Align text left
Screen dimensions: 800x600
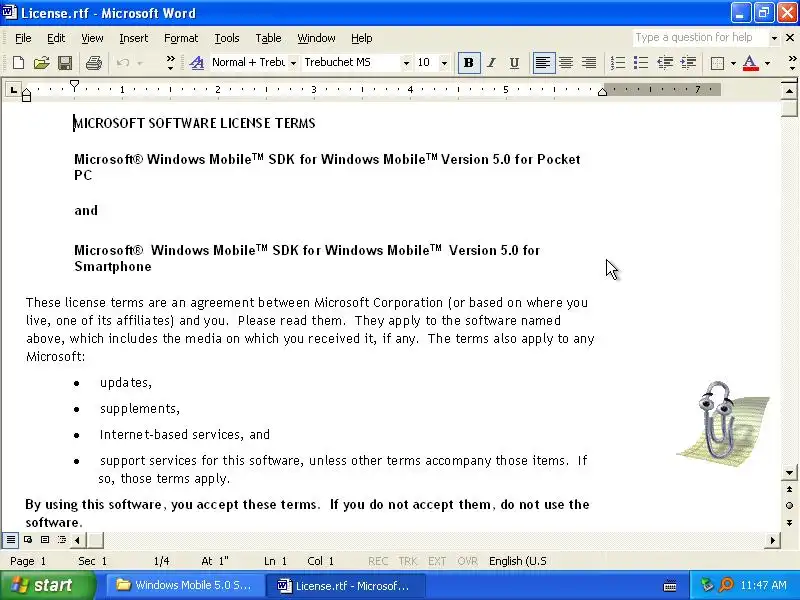543,63
